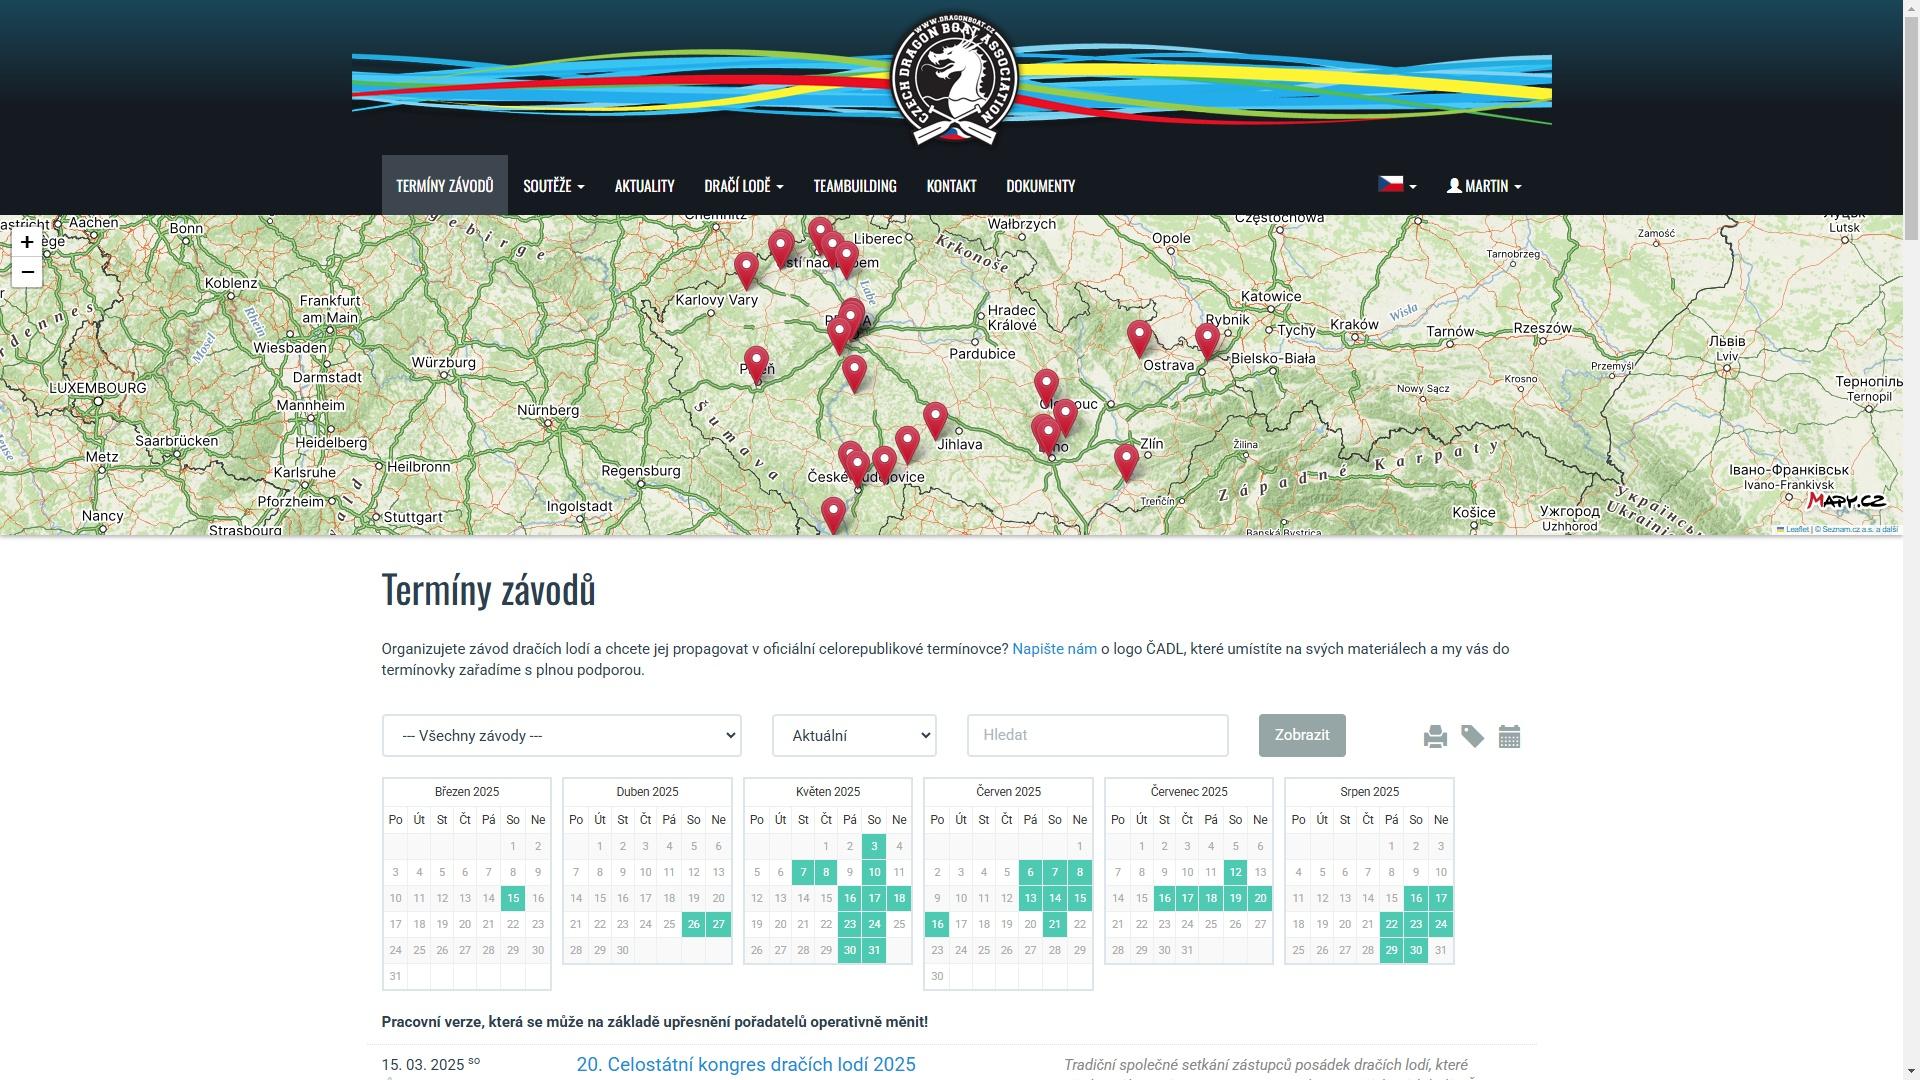Zoom in the map with plus button
The width and height of the screenshot is (1920, 1080).
point(27,242)
